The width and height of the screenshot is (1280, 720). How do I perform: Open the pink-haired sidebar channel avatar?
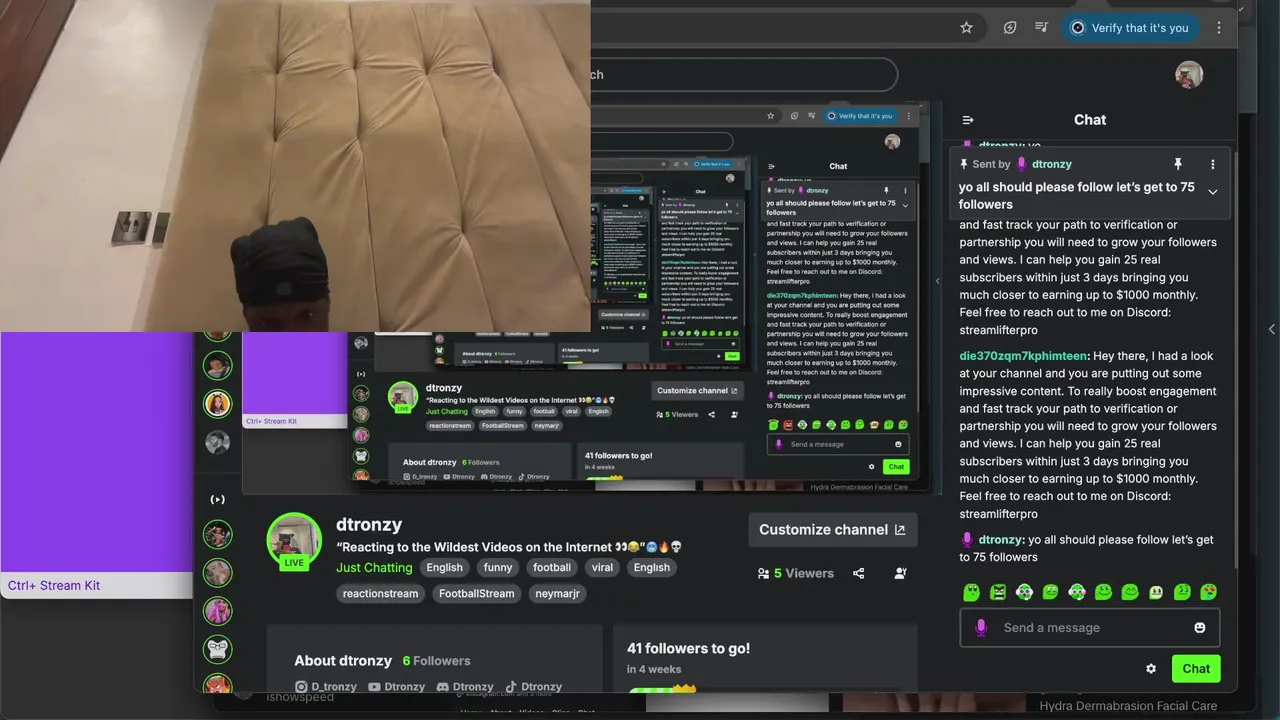pyautogui.click(x=218, y=610)
